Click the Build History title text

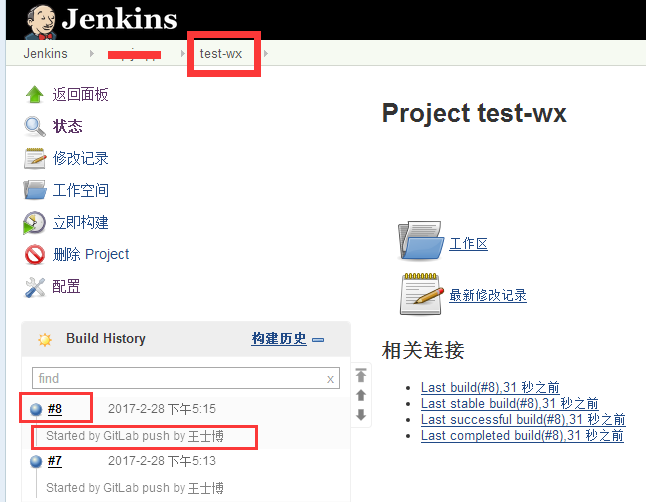[x=106, y=338]
